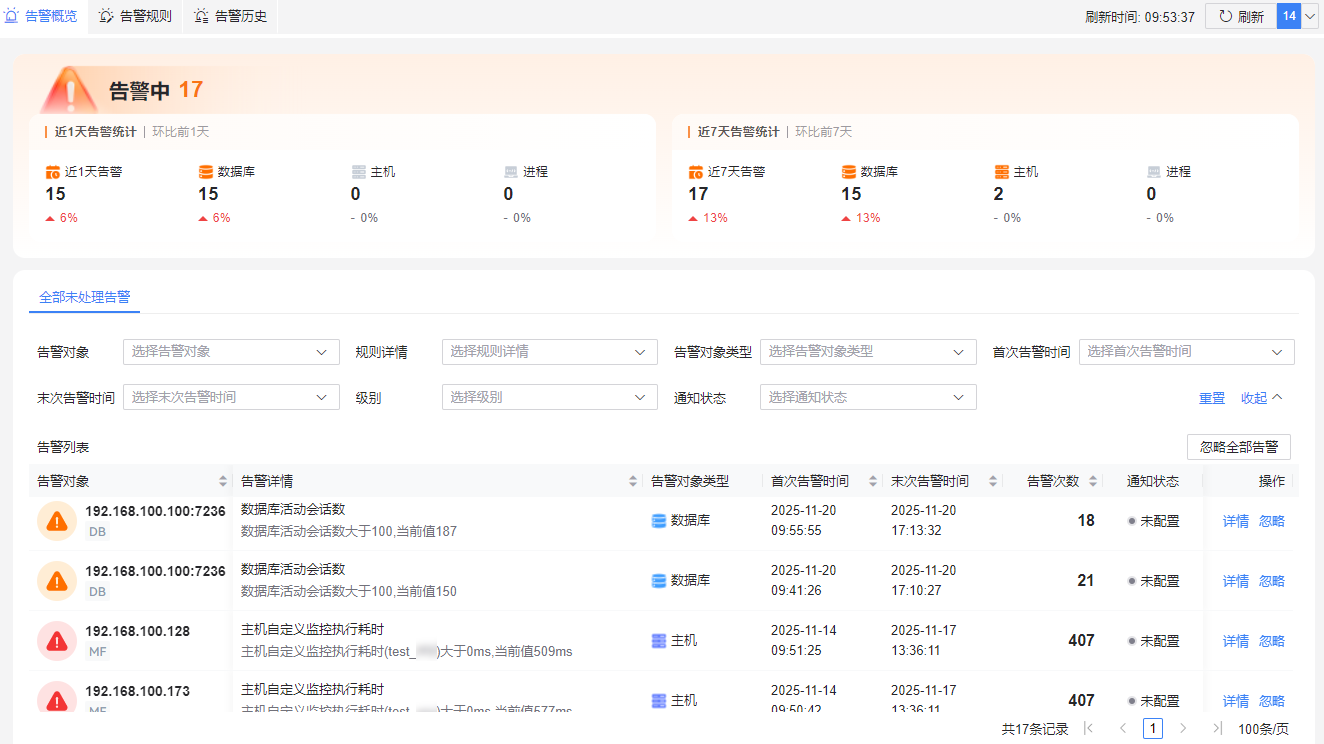This screenshot has width=1324, height=744.
Task: Click the 近1天告警 calendar icon
Action: click(x=53, y=172)
